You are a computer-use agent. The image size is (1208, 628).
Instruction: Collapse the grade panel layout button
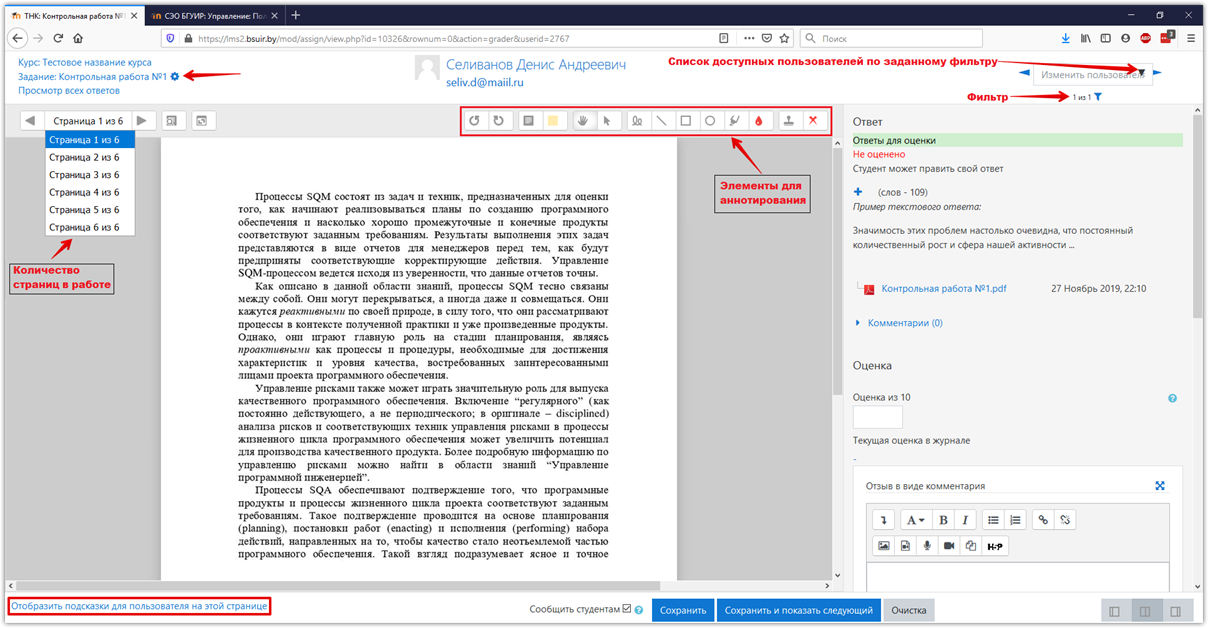1176,611
